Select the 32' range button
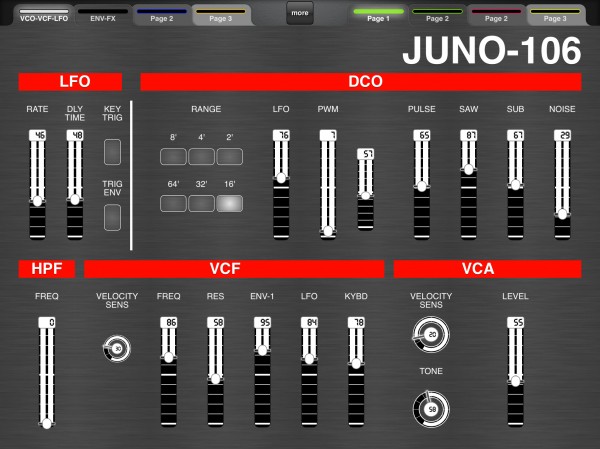This screenshot has width=600, height=449. (x=201, y=203)
